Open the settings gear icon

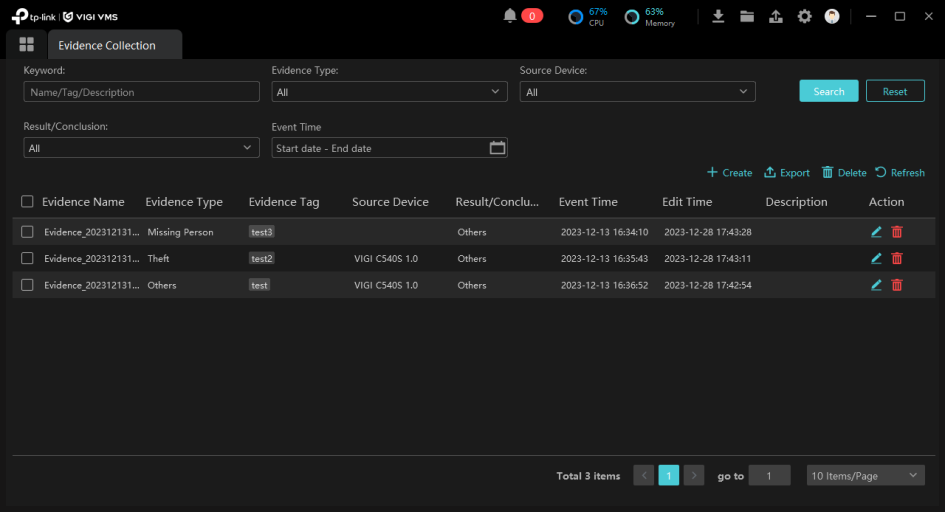(804, 16)
